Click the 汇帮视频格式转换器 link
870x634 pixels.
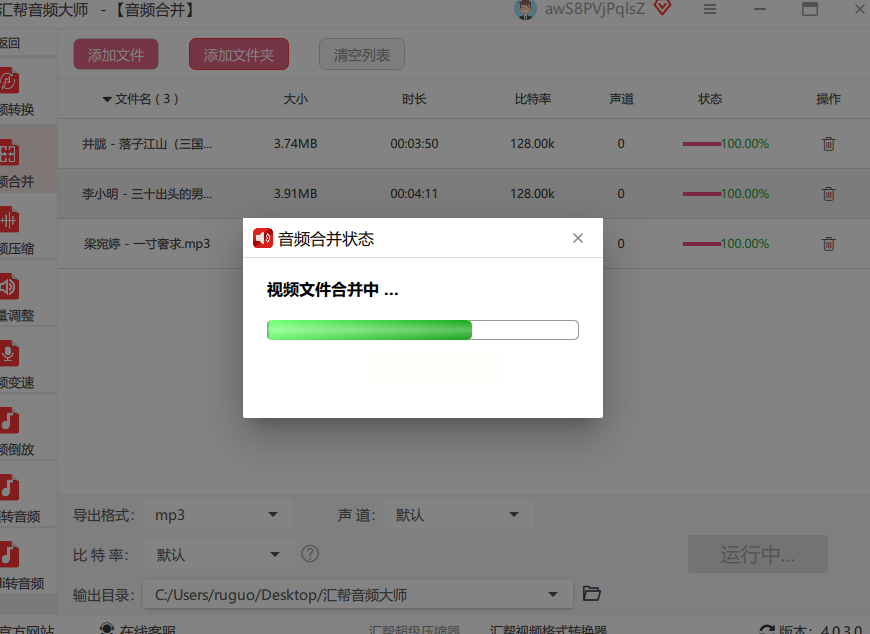(548, 630)
